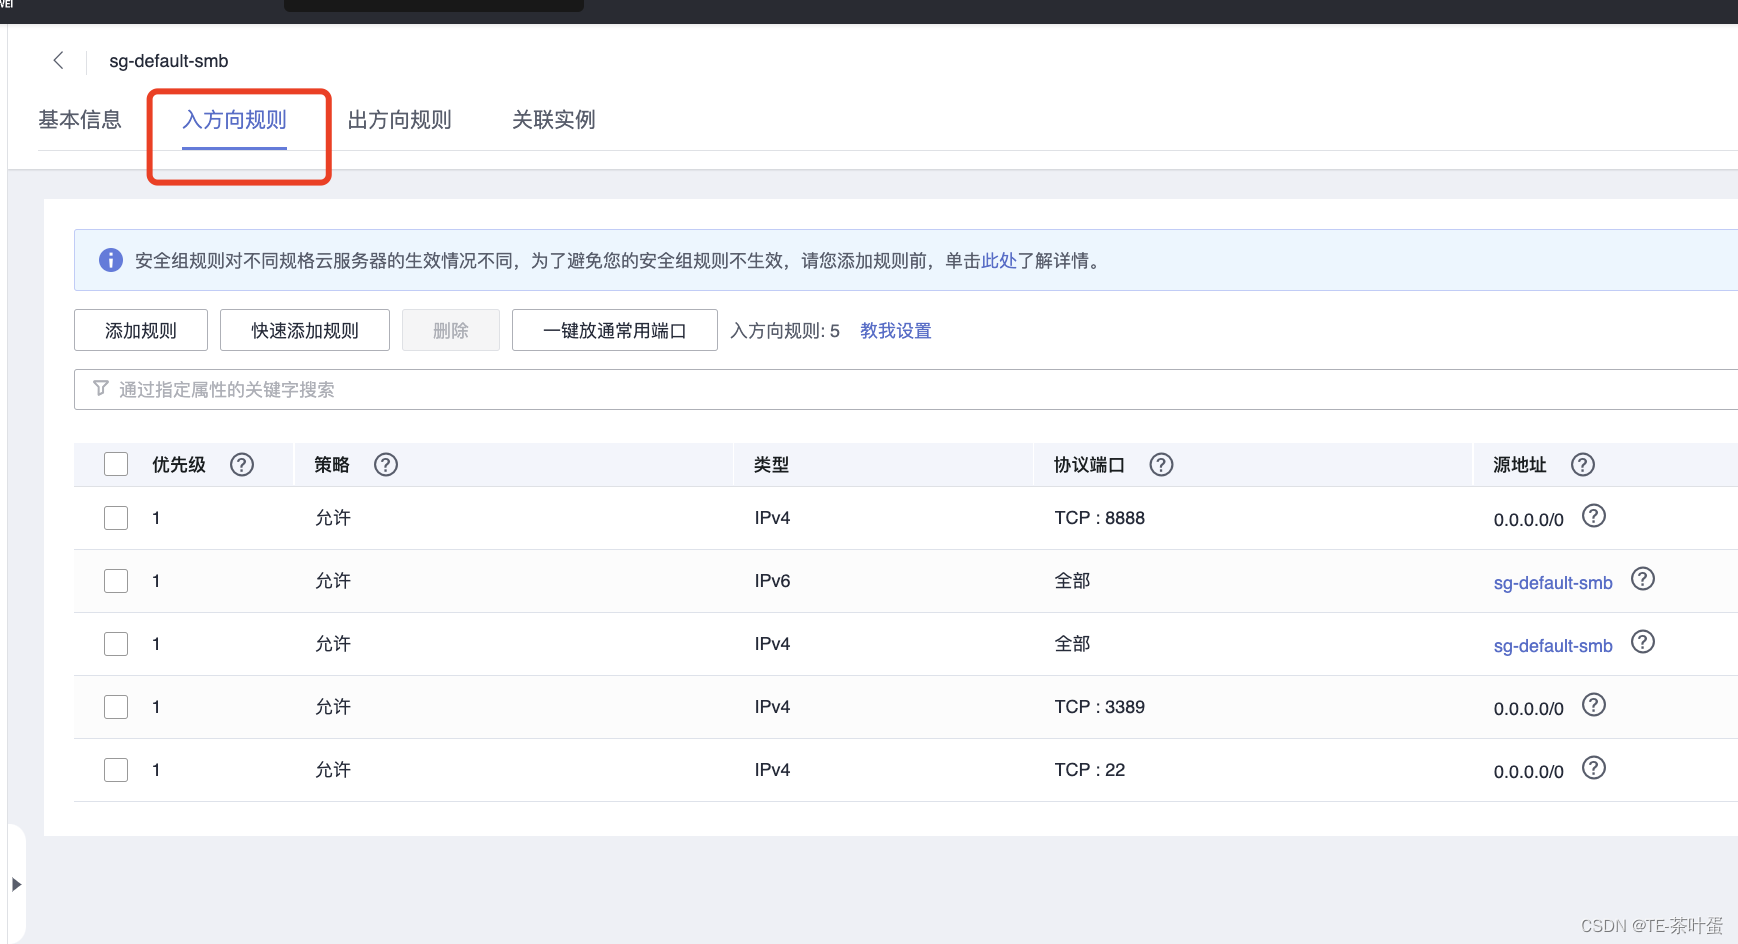Switch to the 出方向规则 tab
Image resolution: width=1738 pixels, height=944 pixels.
400,120
